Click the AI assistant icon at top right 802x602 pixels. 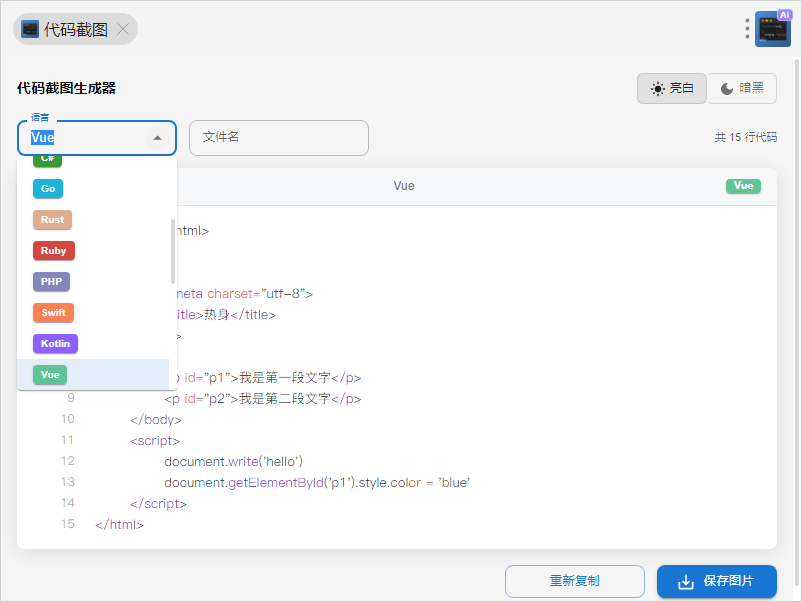tap(773, 29)
